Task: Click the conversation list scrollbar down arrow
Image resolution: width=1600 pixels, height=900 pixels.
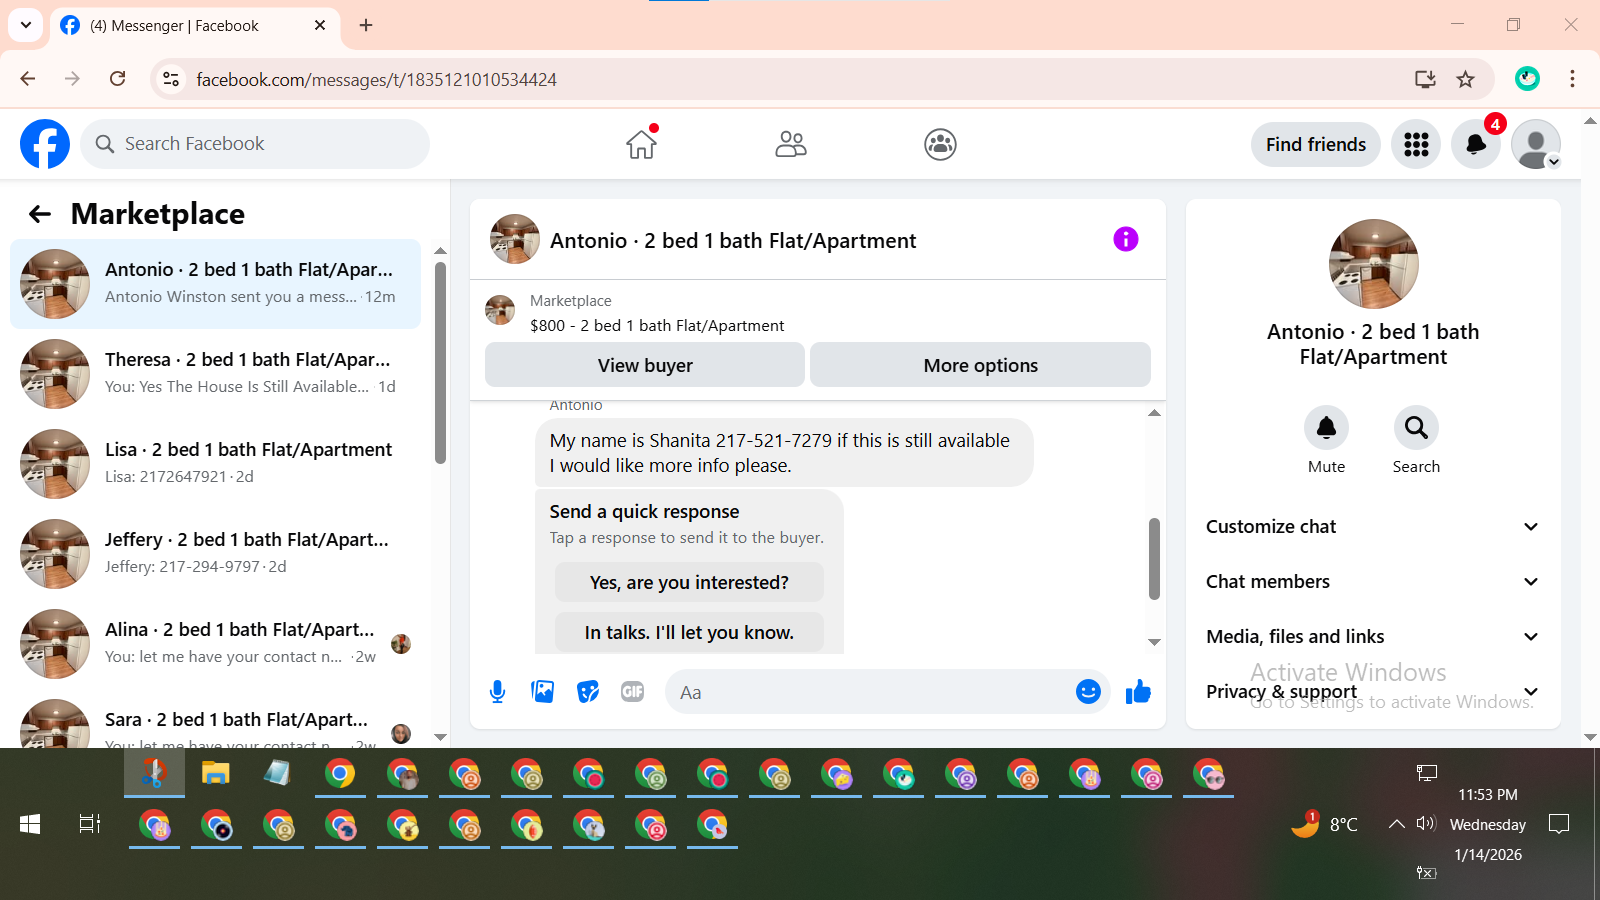Action: (x=440, y=738)
